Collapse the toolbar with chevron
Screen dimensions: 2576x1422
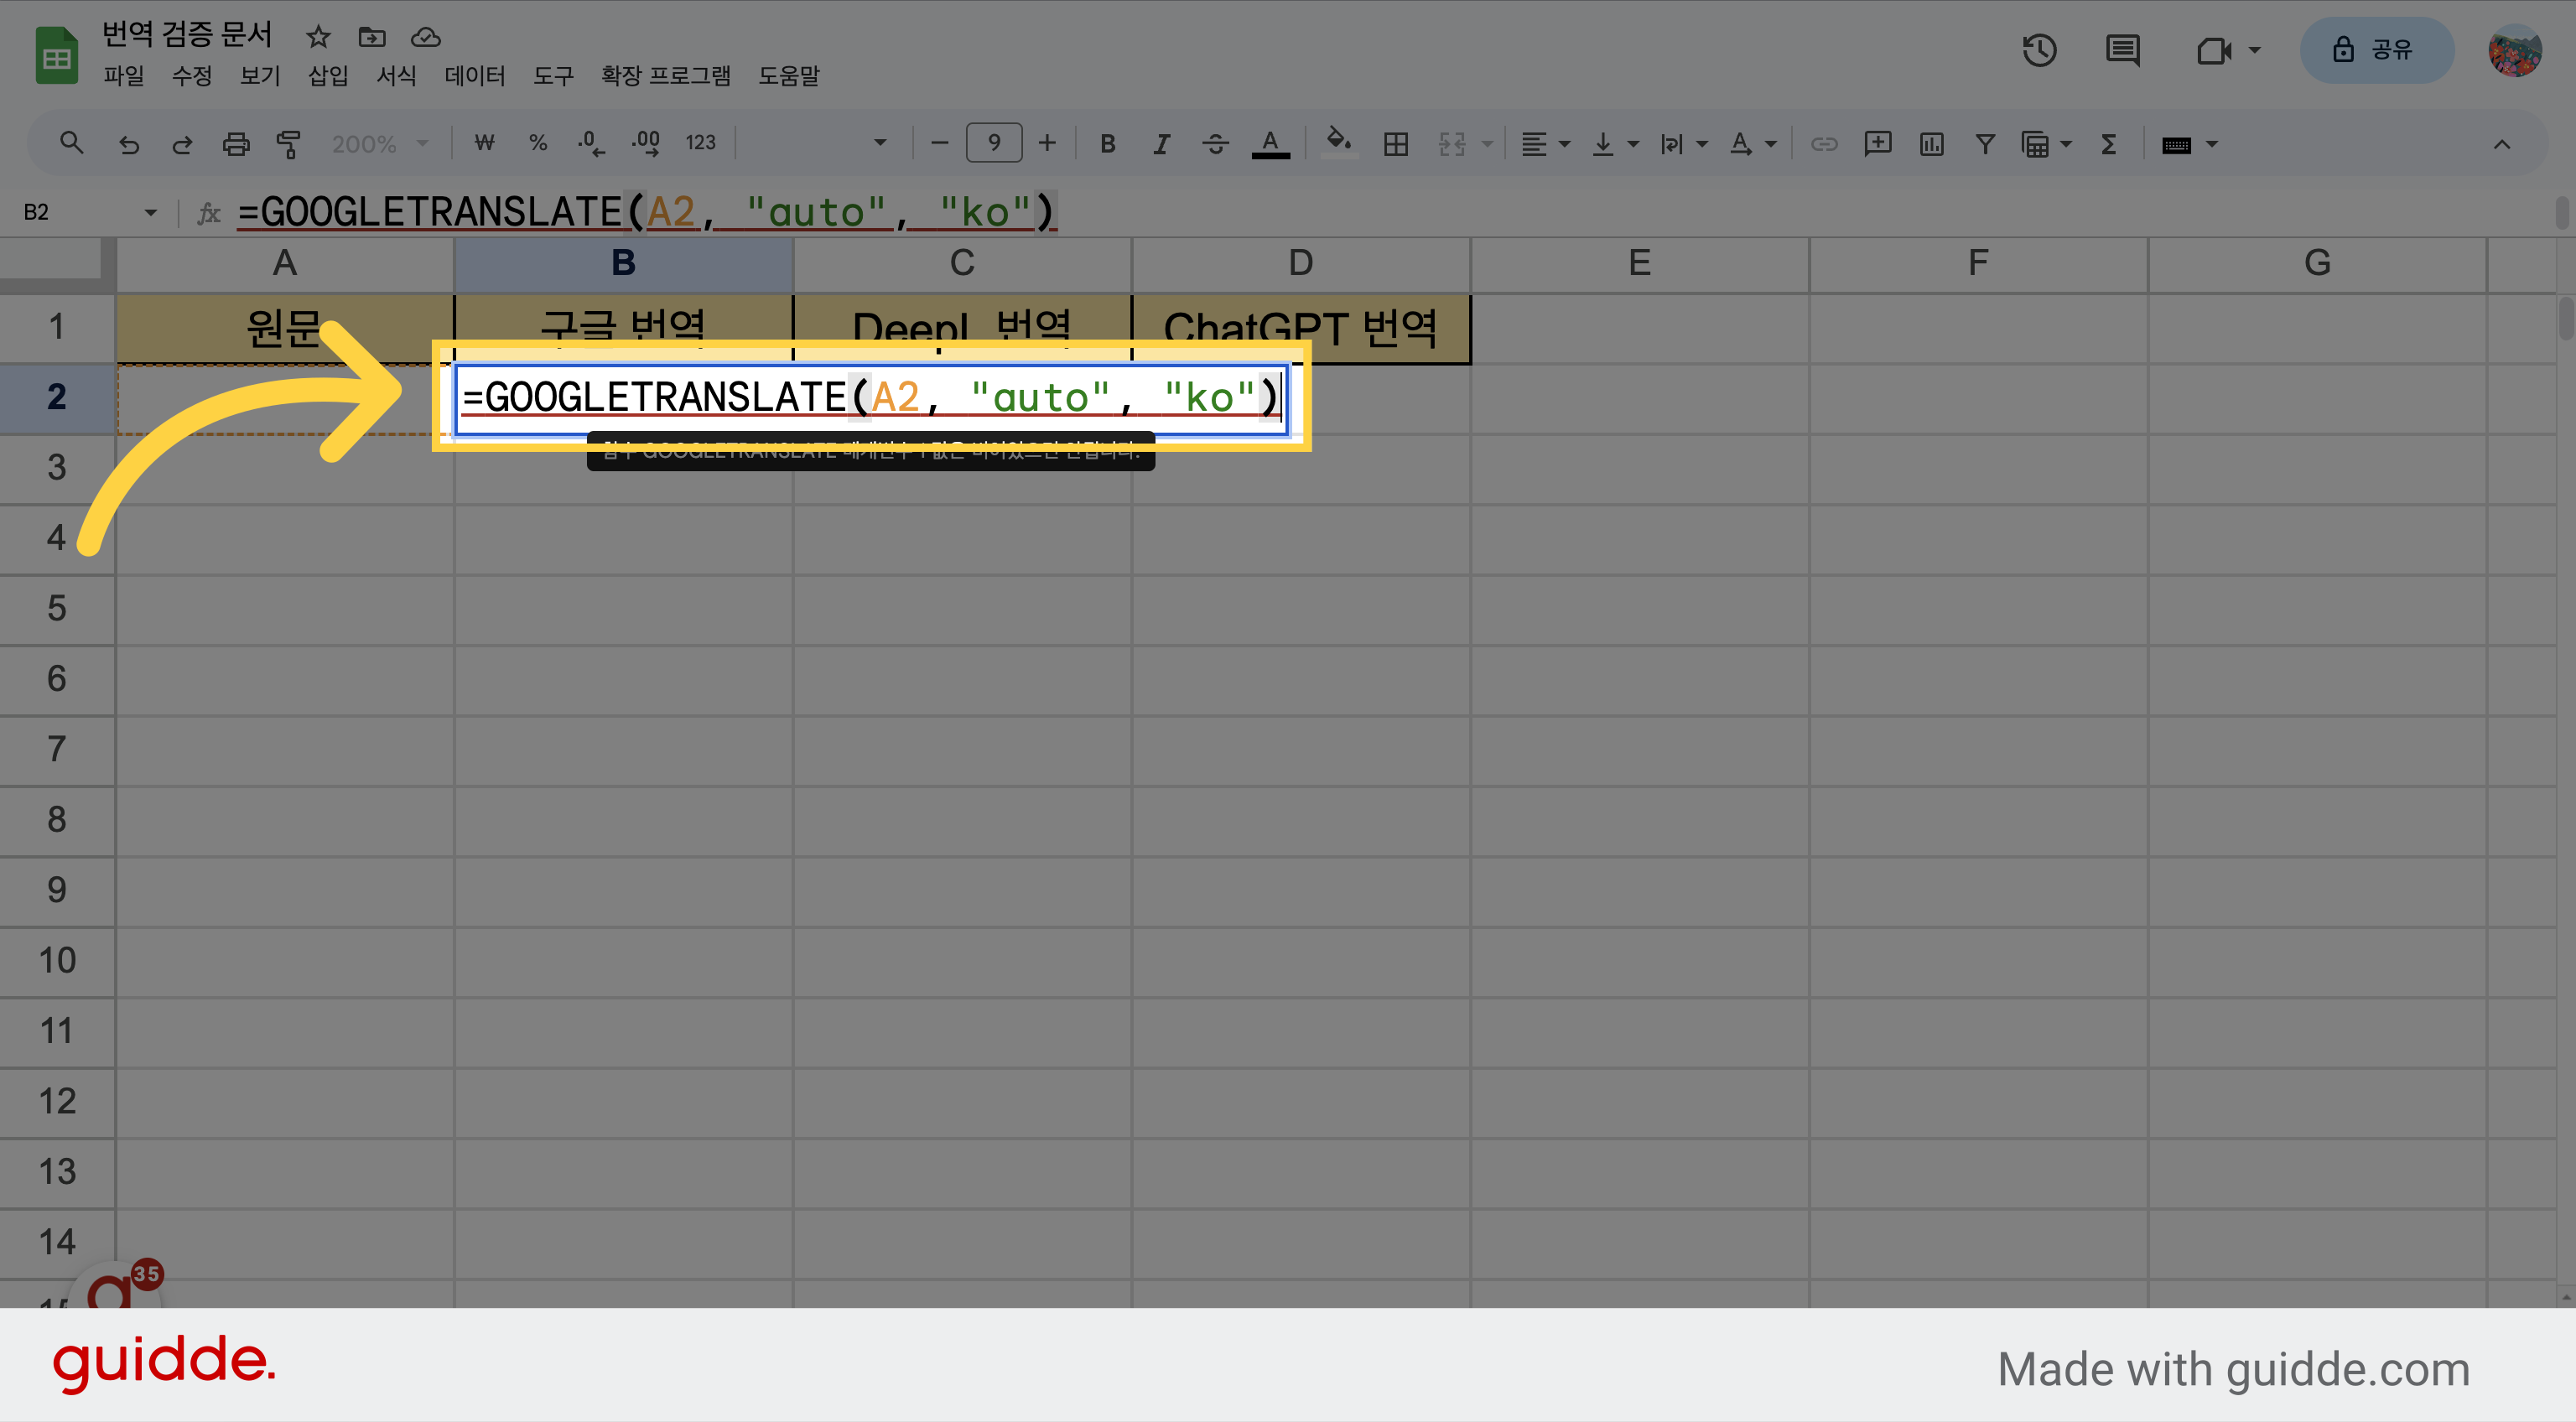click(x=2501, y=144)
